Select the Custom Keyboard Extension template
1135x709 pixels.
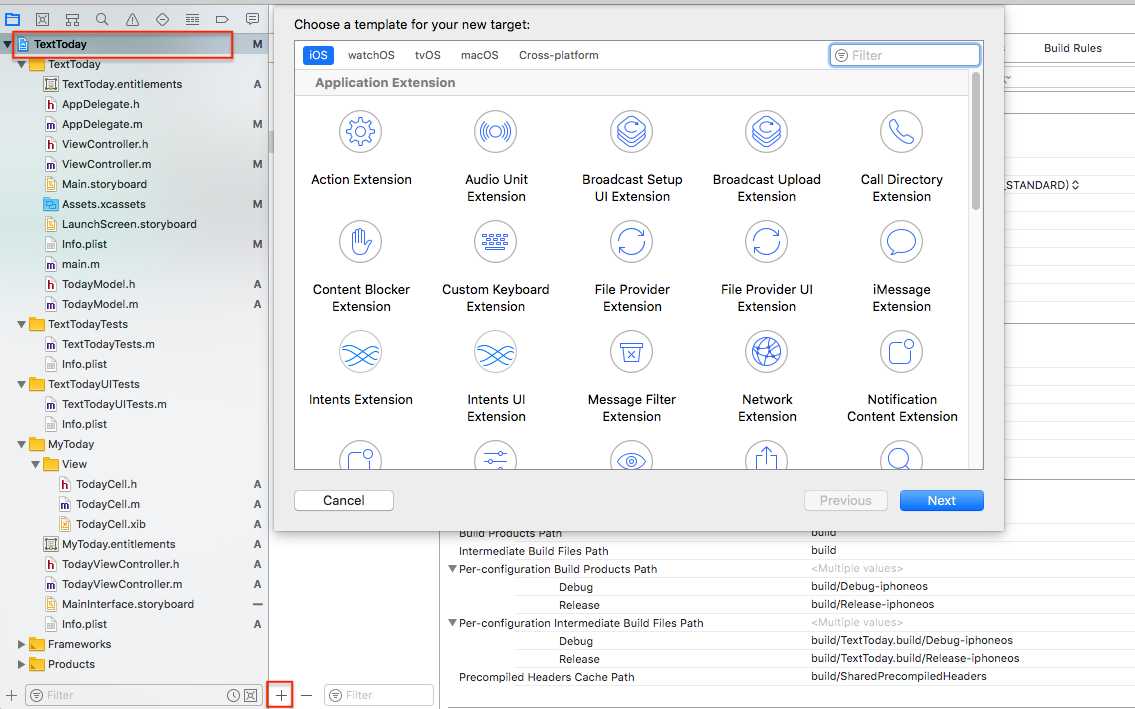[x=496, y=267]
